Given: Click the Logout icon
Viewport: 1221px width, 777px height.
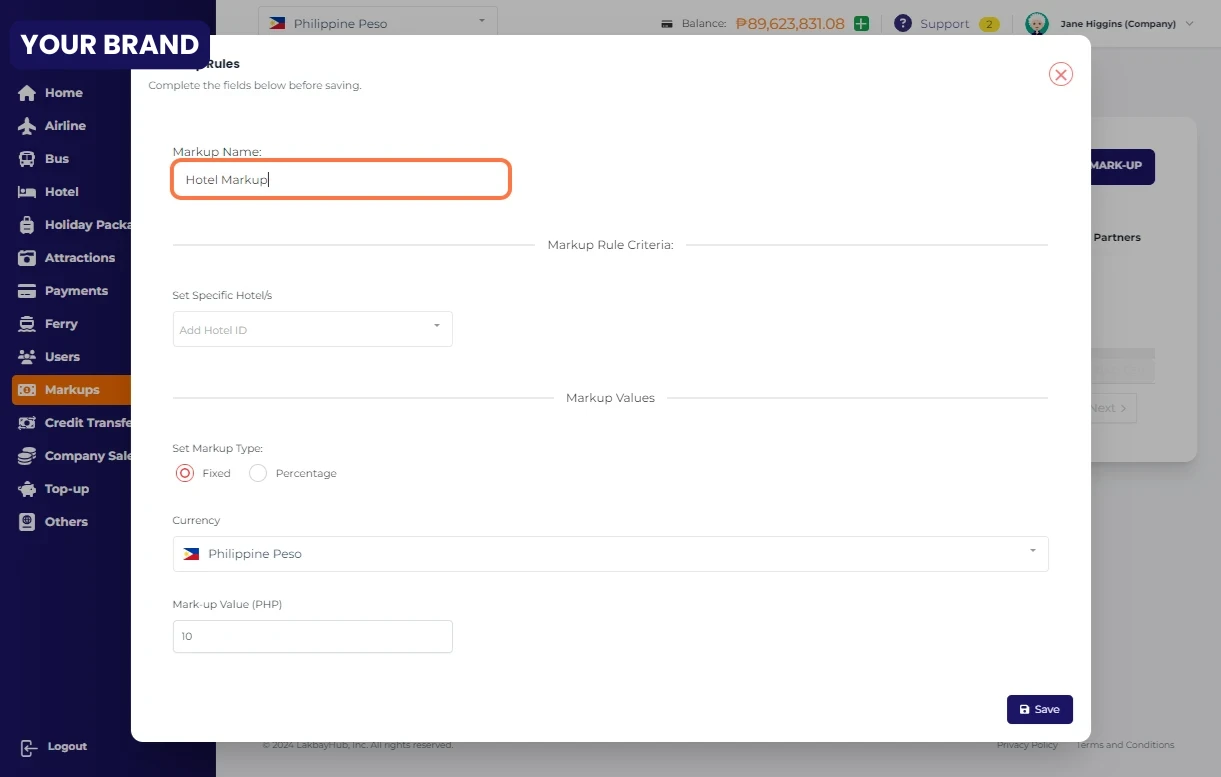Looking at the screenshot, I should click(28, 747).
